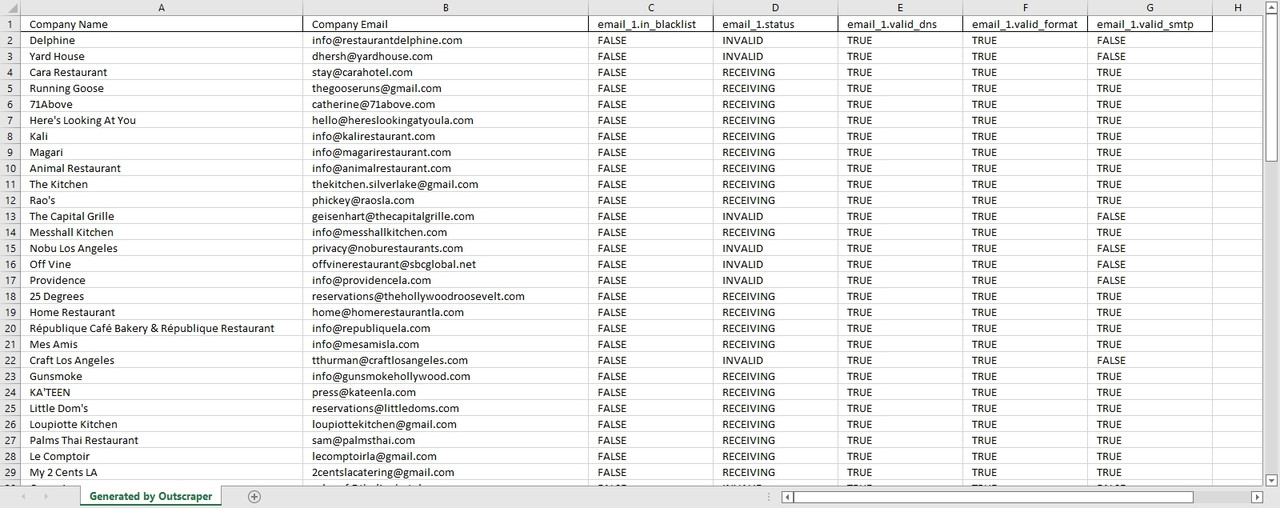
Task: Click the vertical scrollbar thumb
Action: [x=1272, y=88]
